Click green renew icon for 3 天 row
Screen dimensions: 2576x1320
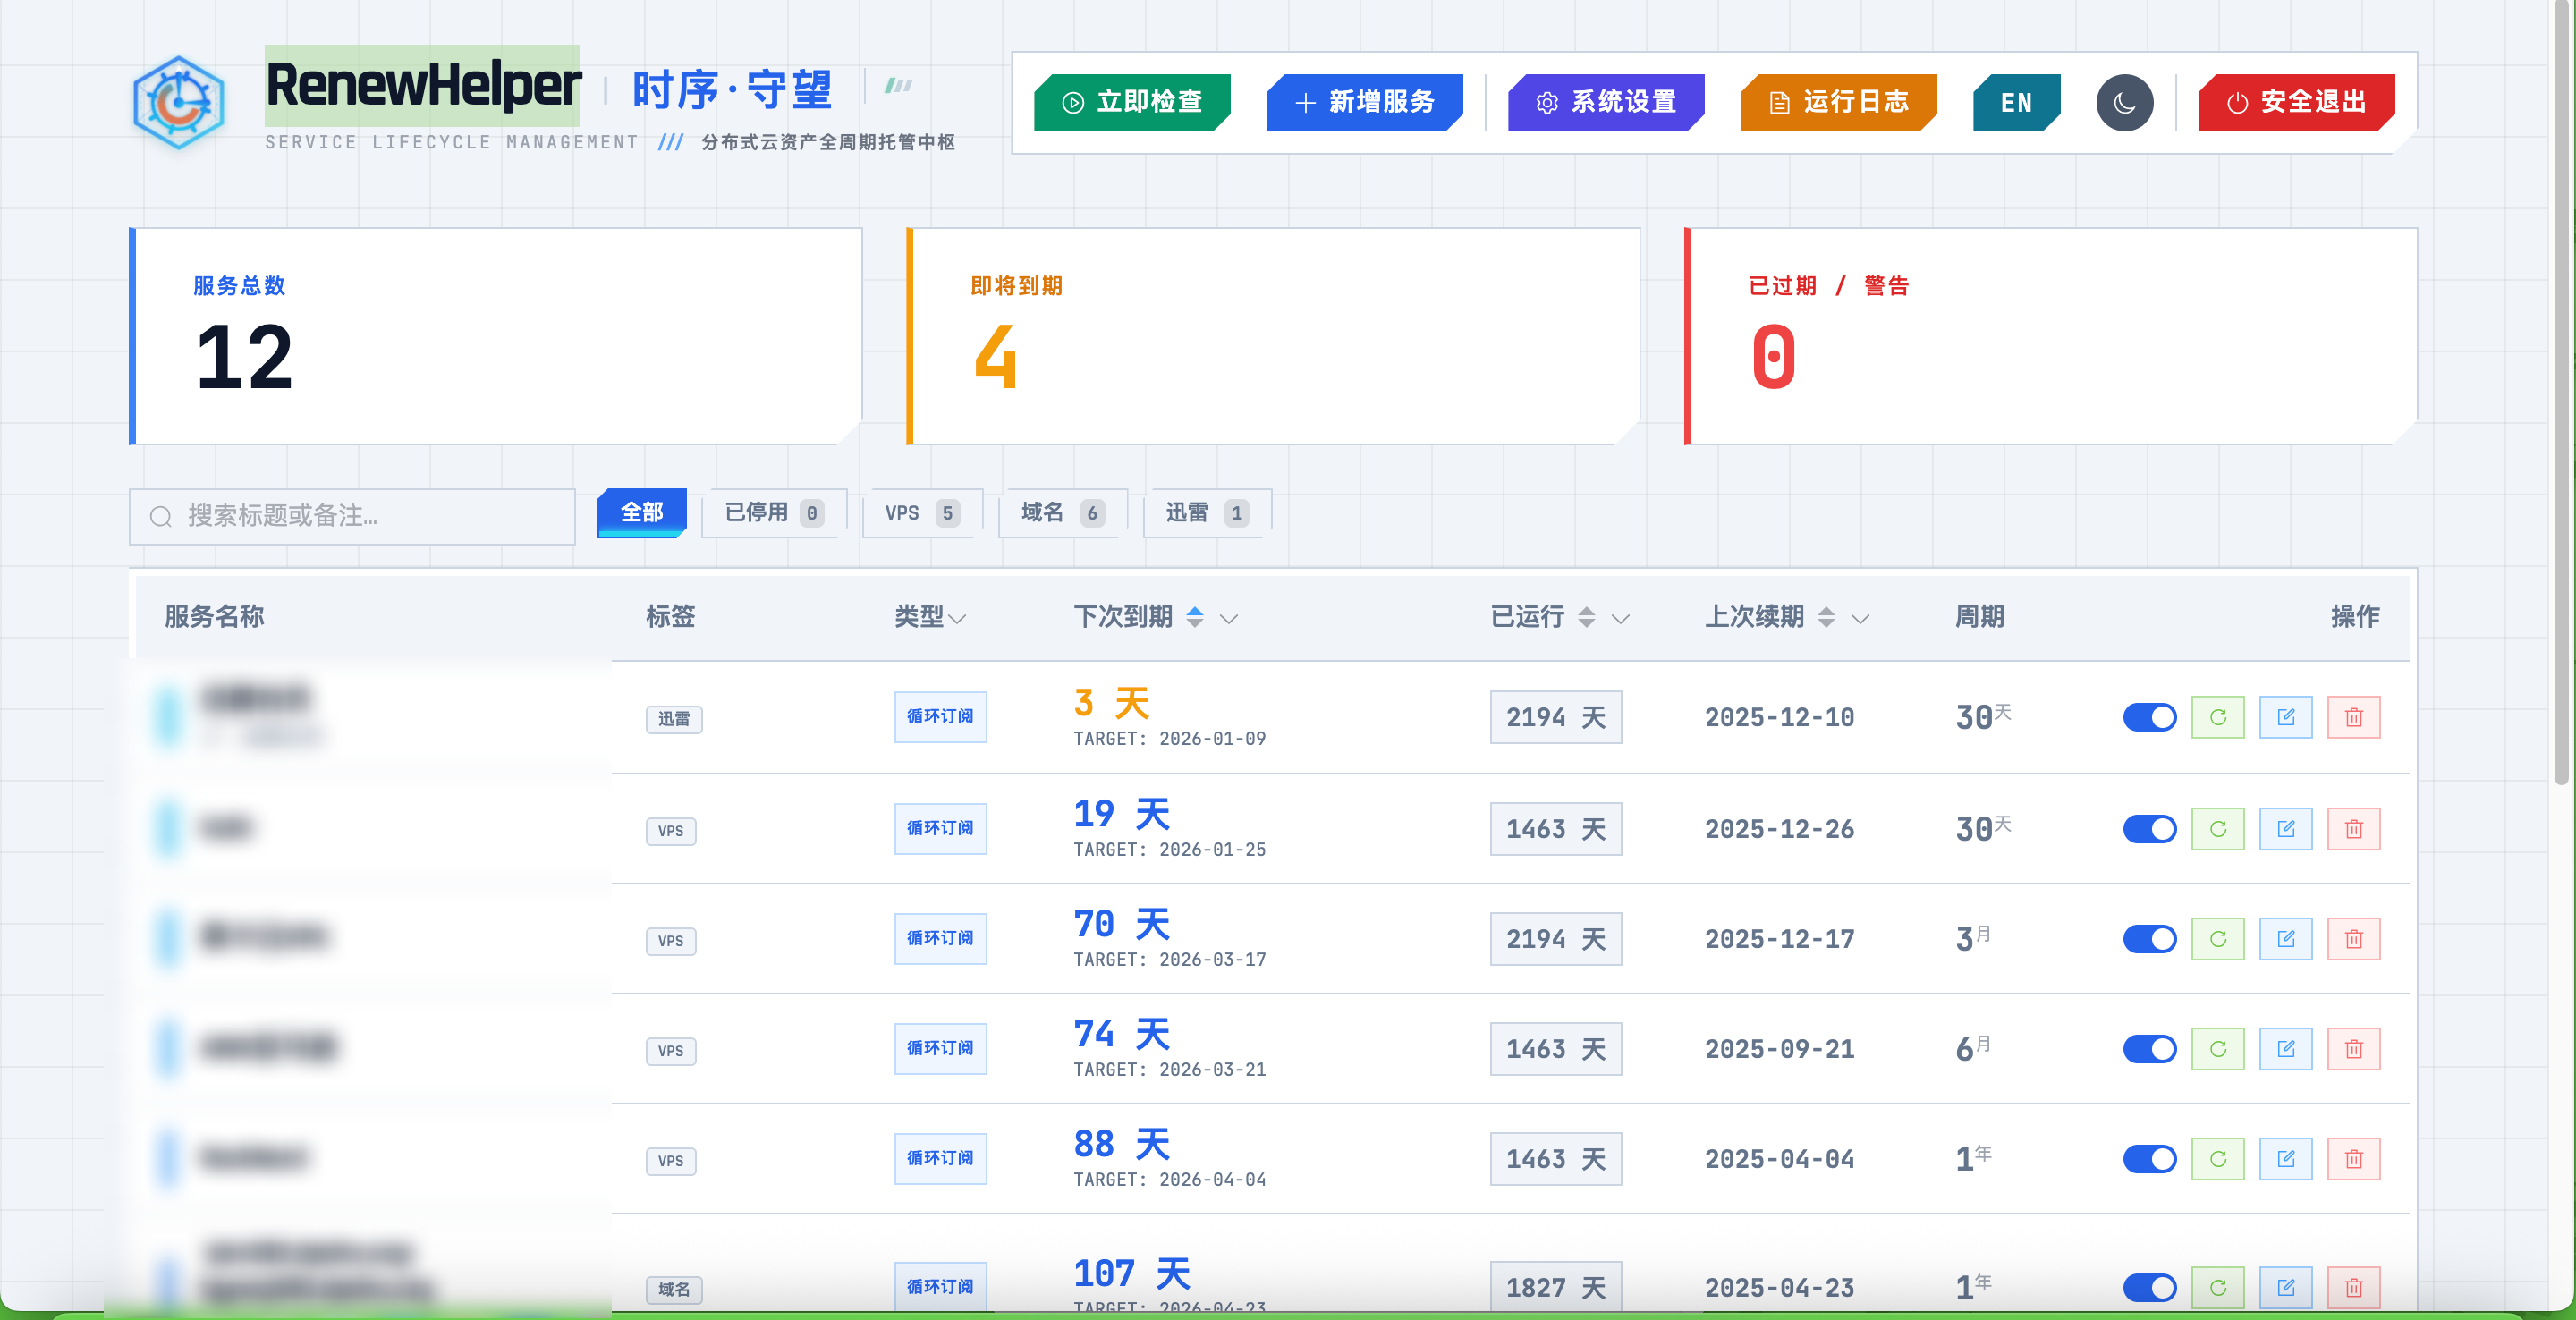click(x=2217, y=717)
